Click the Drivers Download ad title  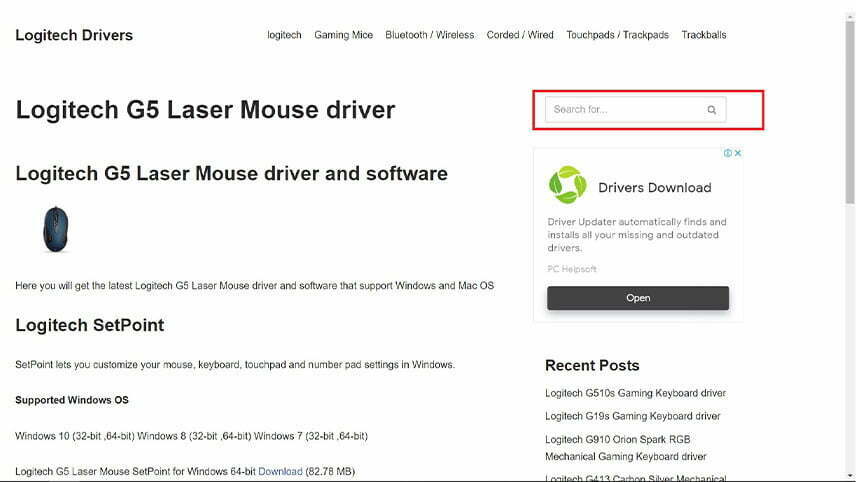(x=655, y=188)
